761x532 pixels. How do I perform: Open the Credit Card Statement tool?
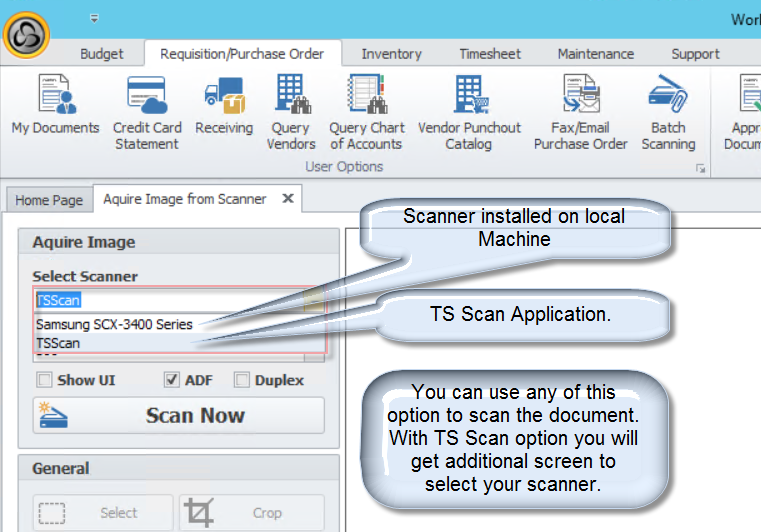pos(147,108)
